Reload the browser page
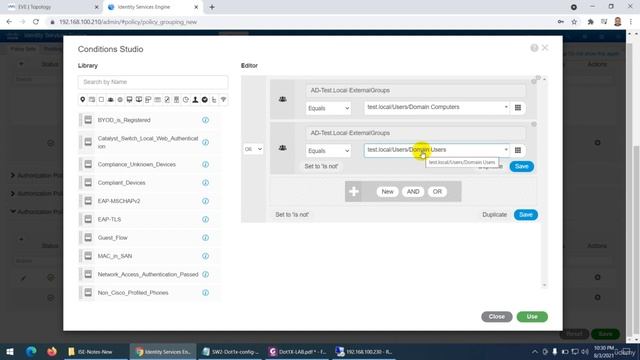The height and width of the screenshot is (360, 640). point(36,22)
